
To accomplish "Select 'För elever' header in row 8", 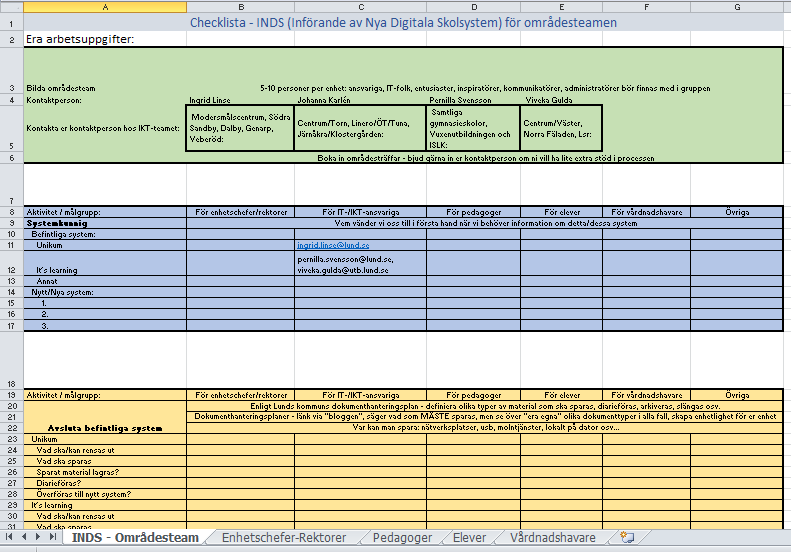I will [561, 212].
